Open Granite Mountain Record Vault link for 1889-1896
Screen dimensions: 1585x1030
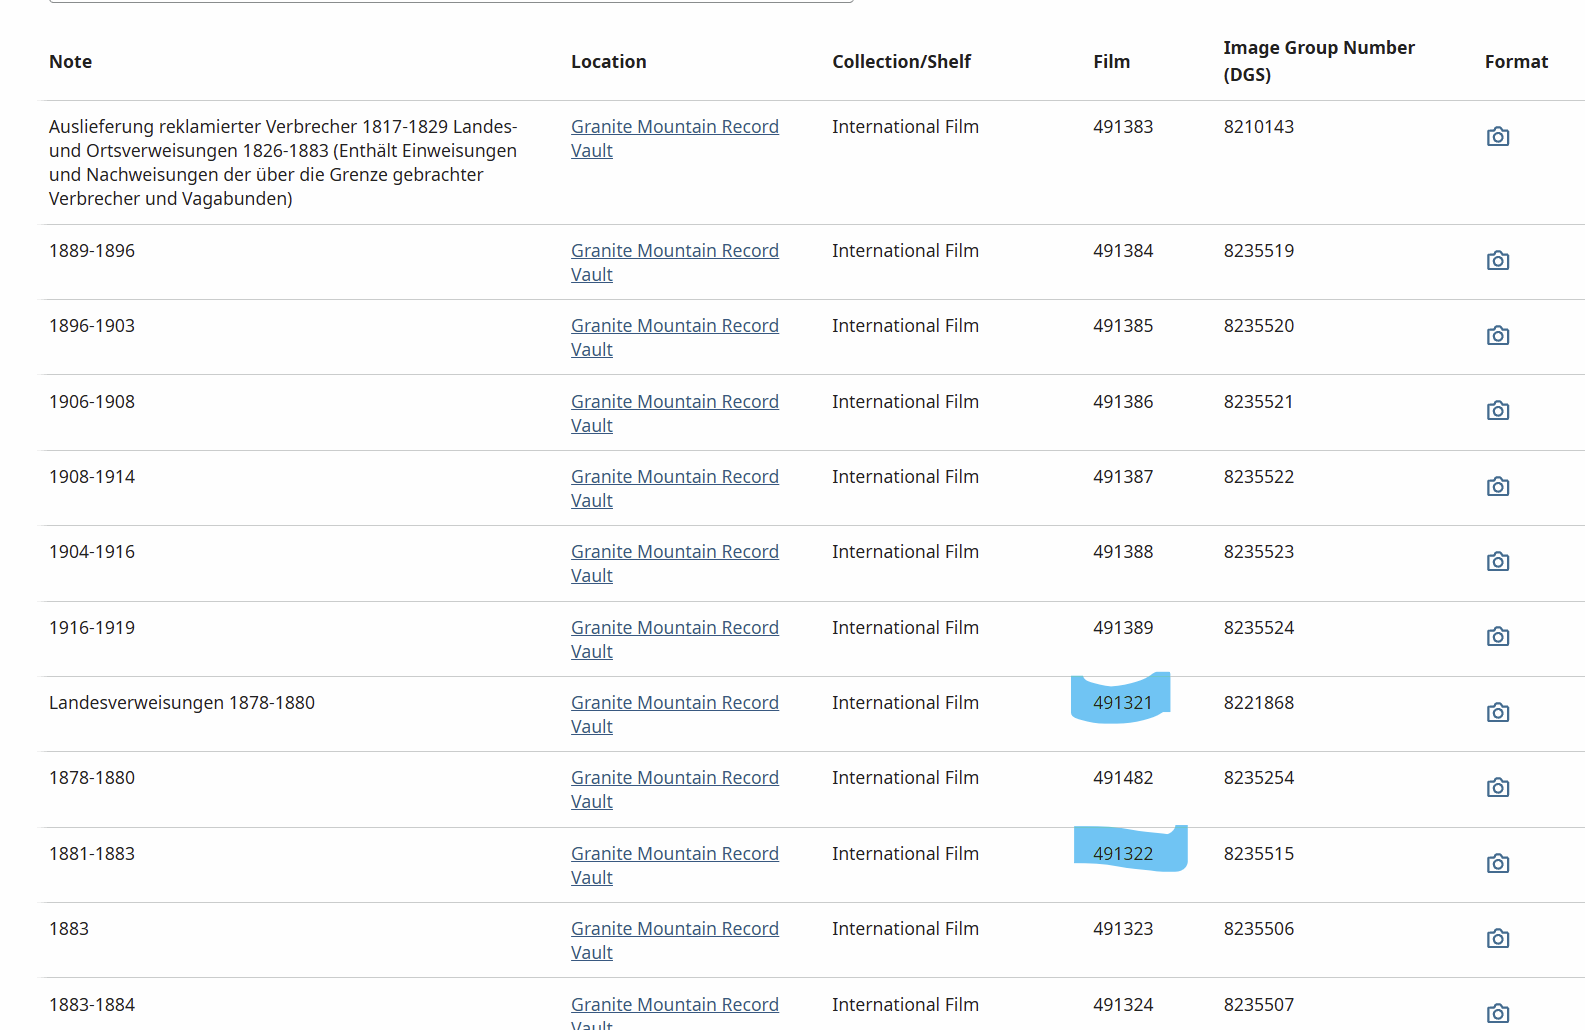tap(674, 263)
